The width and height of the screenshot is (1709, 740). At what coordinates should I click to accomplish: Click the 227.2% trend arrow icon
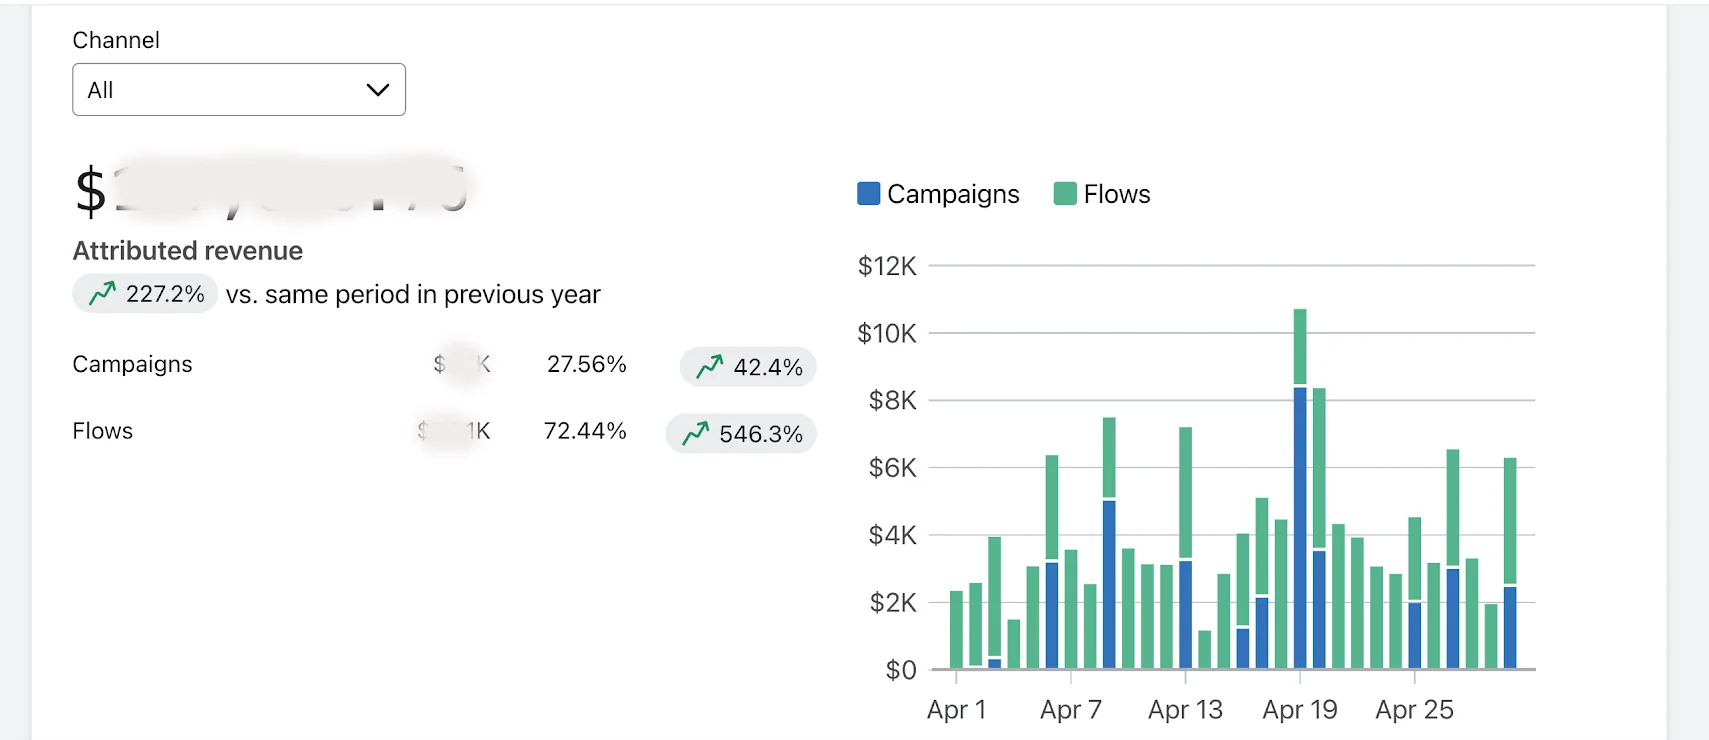click(x=102, y=293)
